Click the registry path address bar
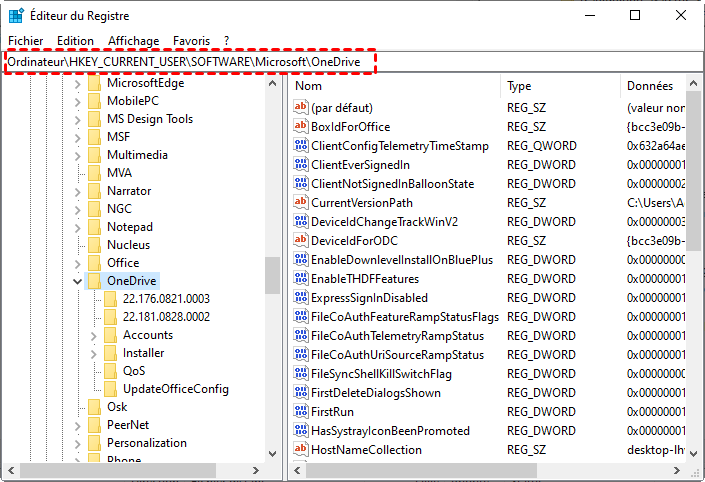The image size is (705, 482). point(353,62)
